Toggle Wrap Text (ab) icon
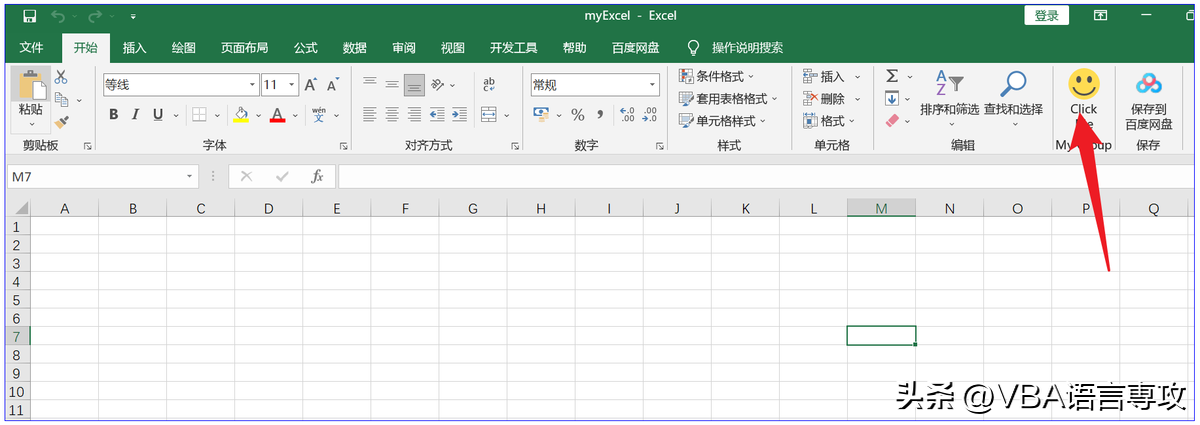The image size is (1200, 425). click(489, 85)
